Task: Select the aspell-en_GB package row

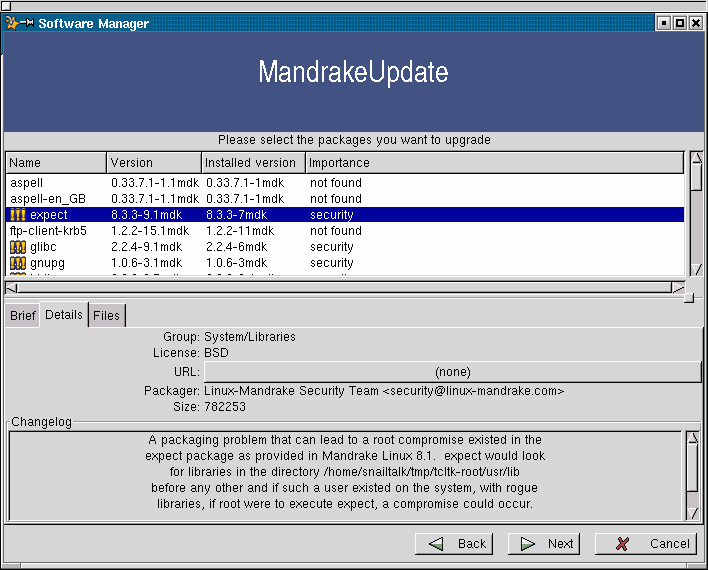Action: pos(345,199)
